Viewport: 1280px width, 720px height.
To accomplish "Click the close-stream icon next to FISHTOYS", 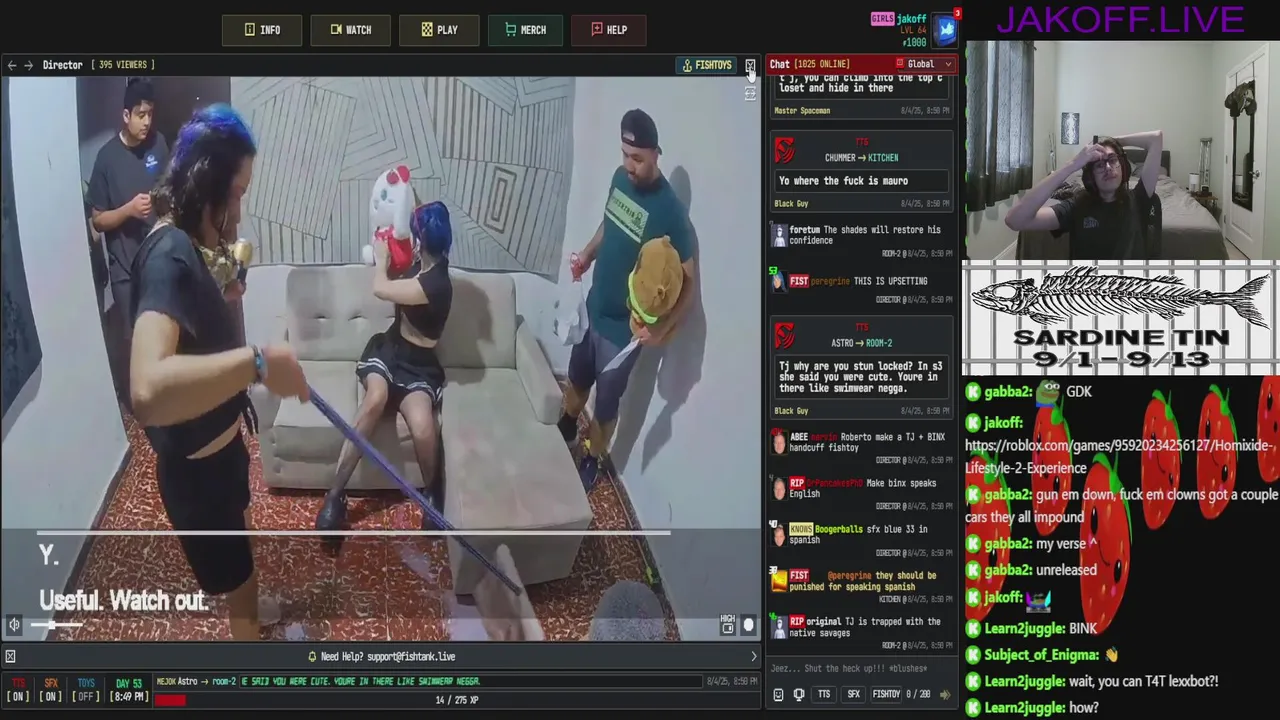I will [750, 66].
